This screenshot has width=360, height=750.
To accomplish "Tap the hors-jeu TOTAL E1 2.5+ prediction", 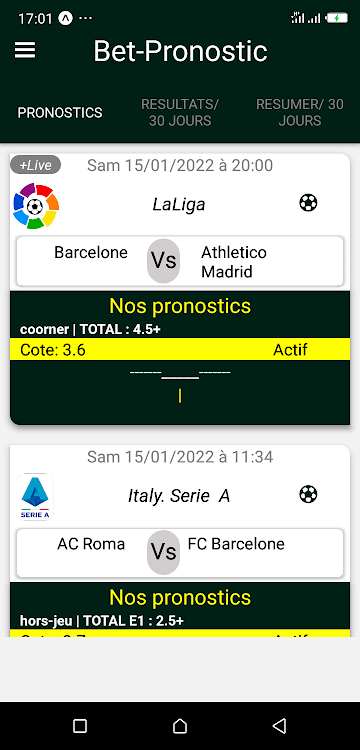I will (x=102, y=621).
